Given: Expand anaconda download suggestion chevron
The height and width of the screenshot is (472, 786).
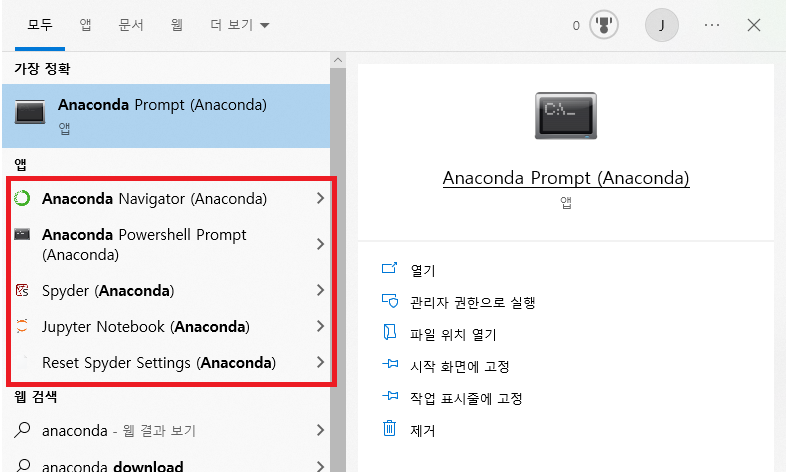Looking at the screenshot, I should 320,466.
